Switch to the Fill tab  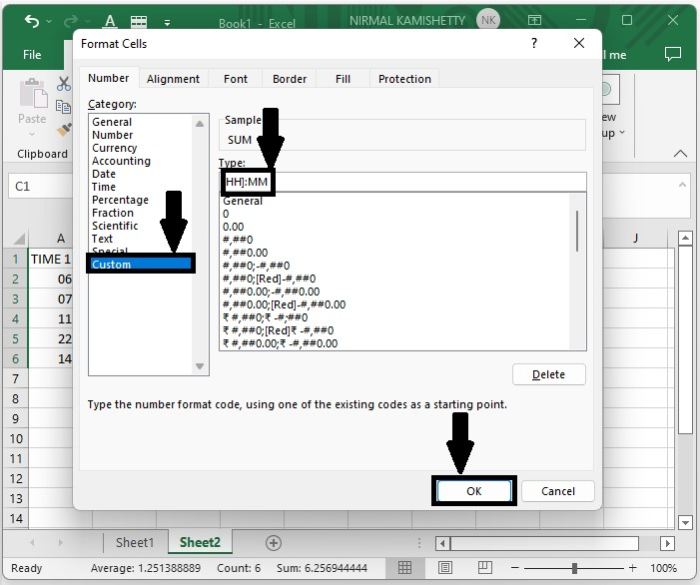coord(343,79)
